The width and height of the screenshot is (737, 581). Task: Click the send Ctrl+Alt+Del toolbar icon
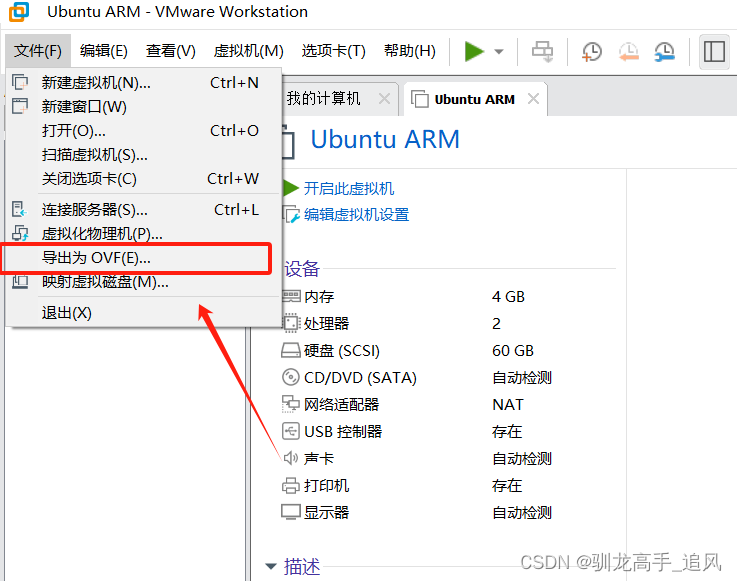tap(542, 51)
